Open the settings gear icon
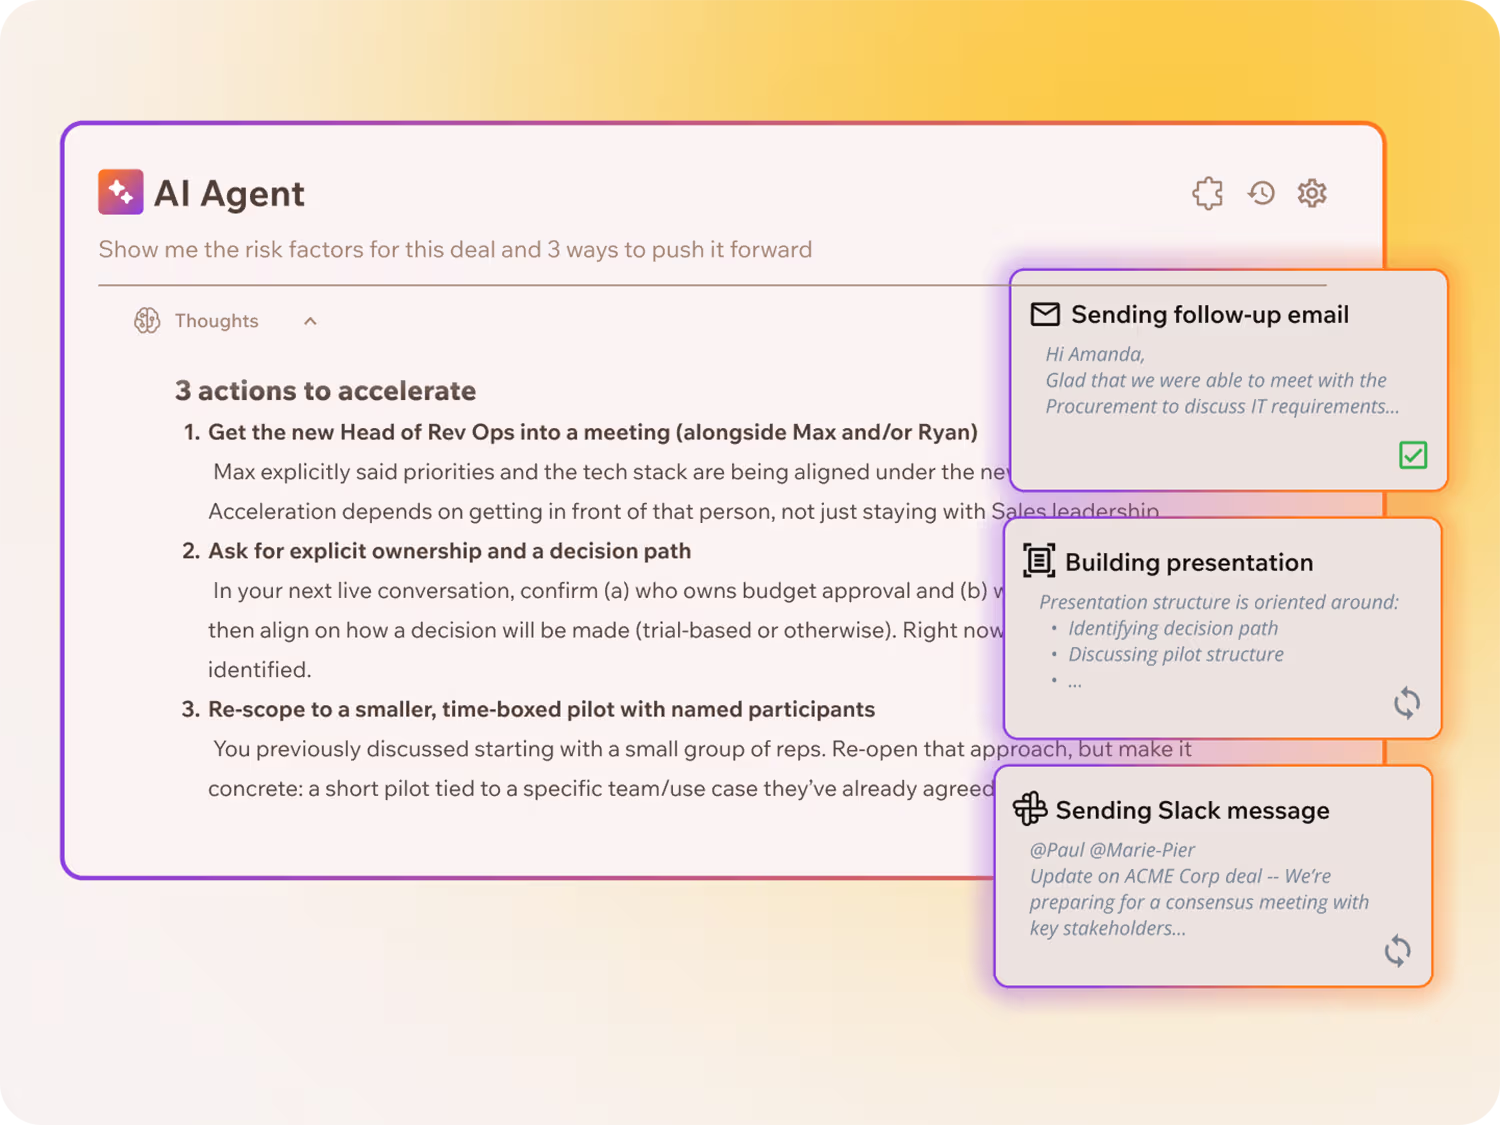 click(x=1312, y=193)
